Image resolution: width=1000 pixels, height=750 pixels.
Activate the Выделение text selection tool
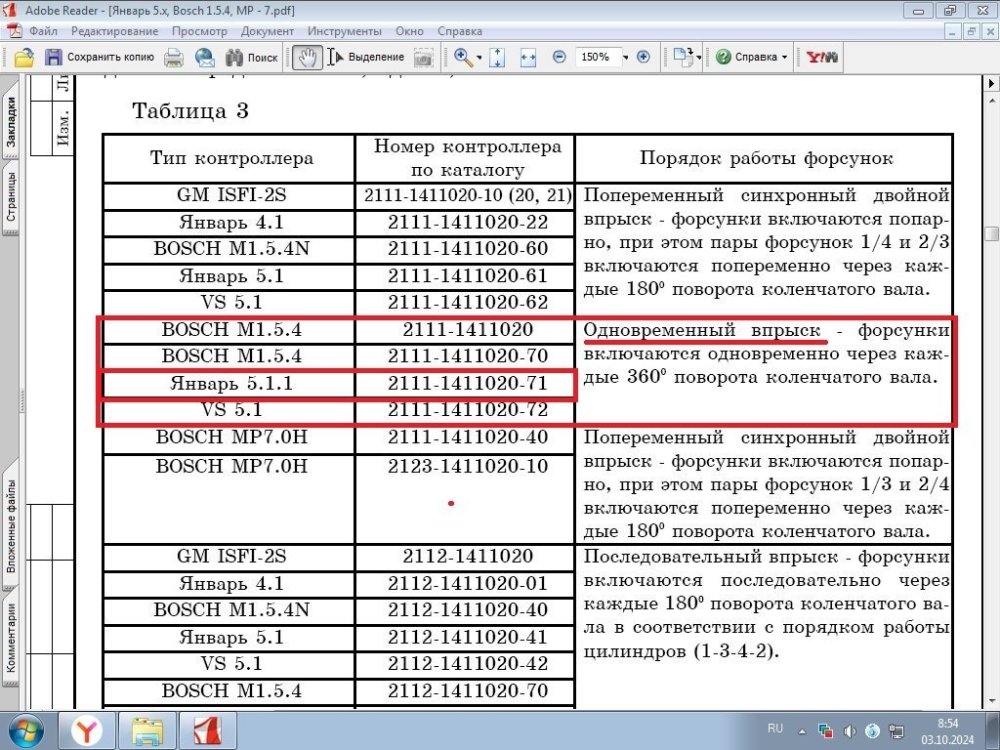click(366, 57)
